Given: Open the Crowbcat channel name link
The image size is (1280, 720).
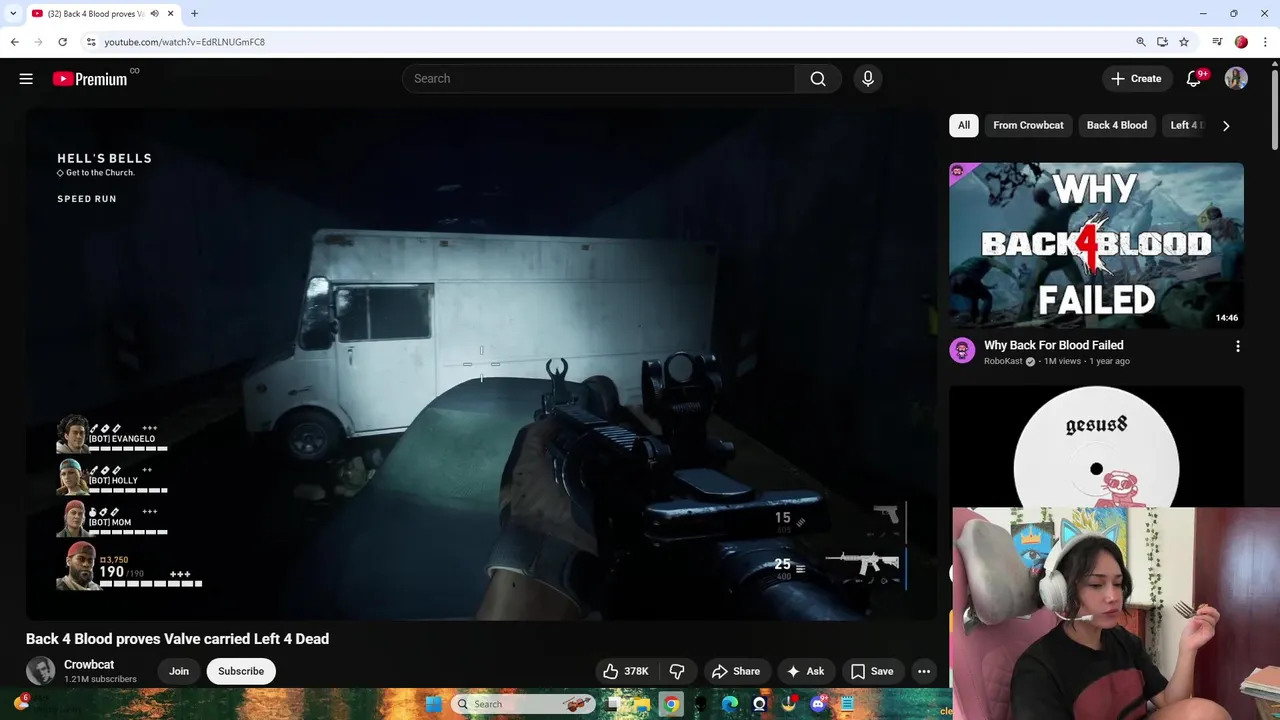Looking at the screenshot, I should tap(89, 665).
